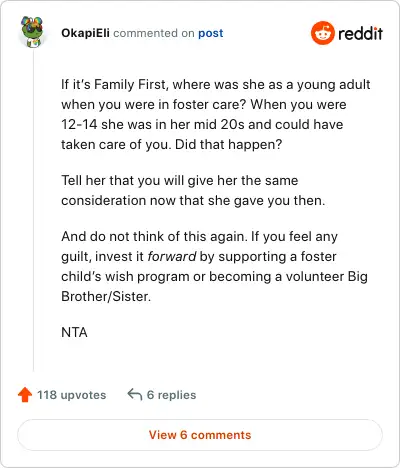Open OkapiEli's avatar image
This screenshot has height=468, width=400.
click(32, 31)
